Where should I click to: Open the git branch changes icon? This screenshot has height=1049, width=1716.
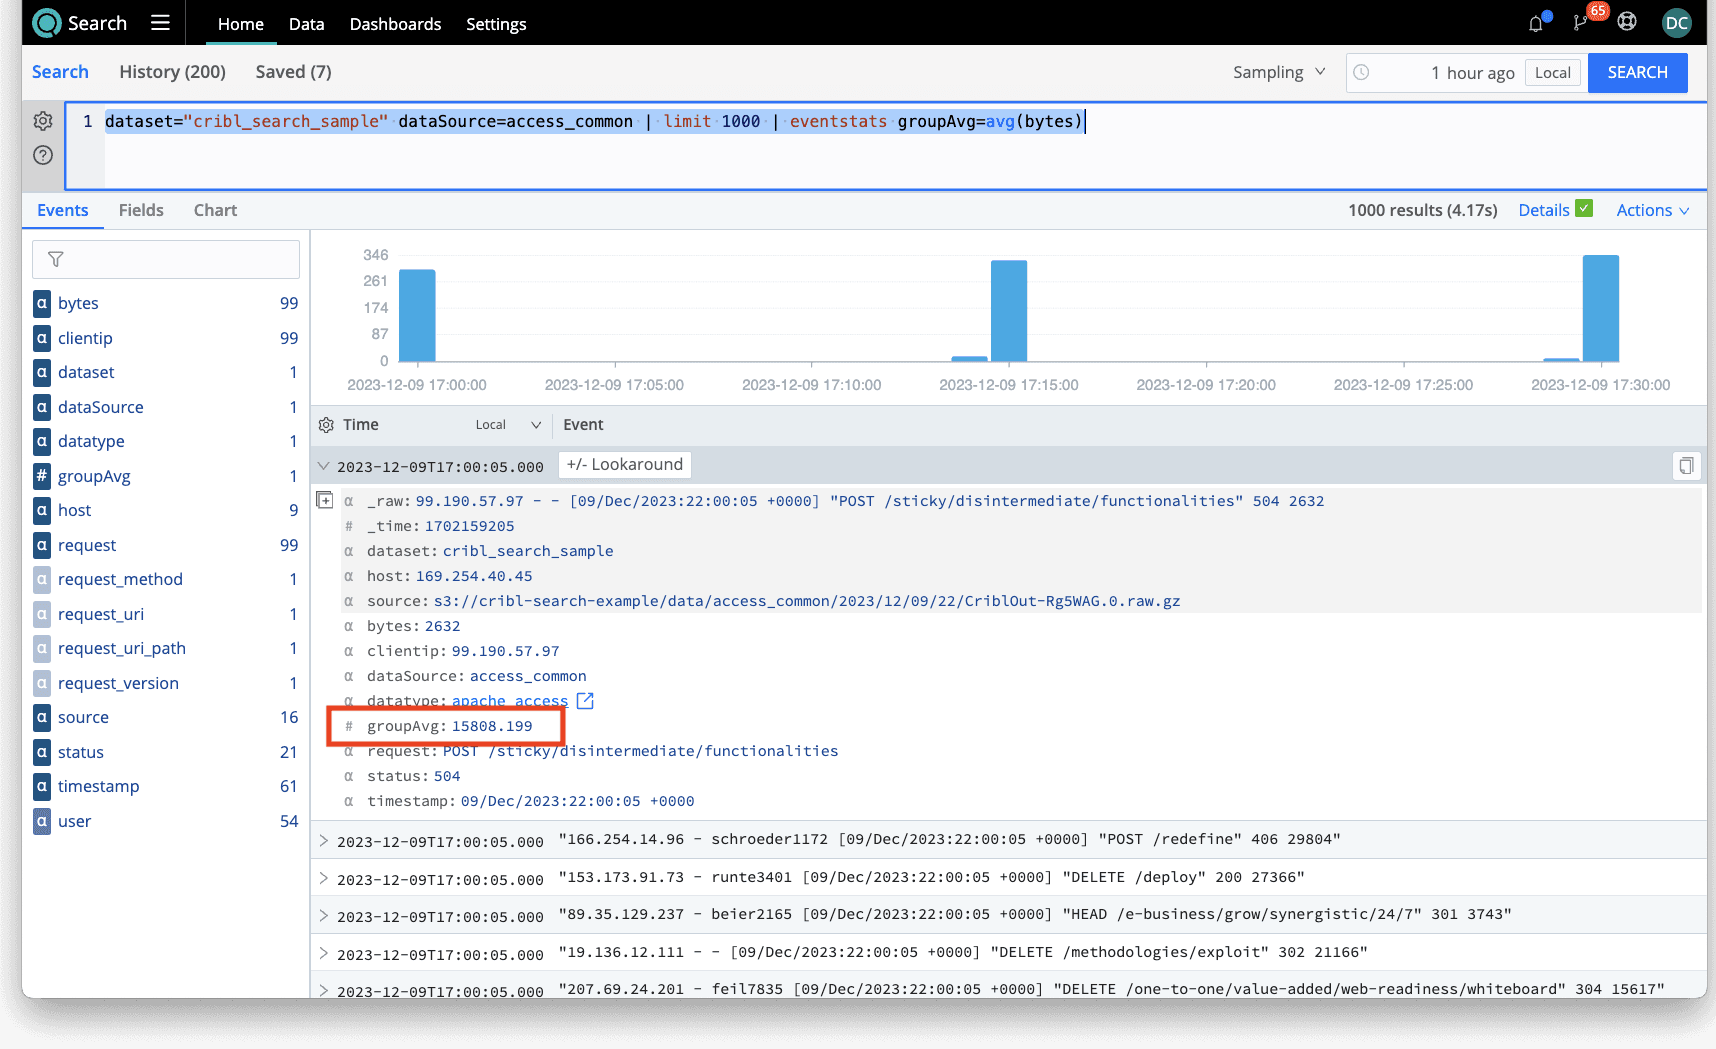(x=1580, y=23)
